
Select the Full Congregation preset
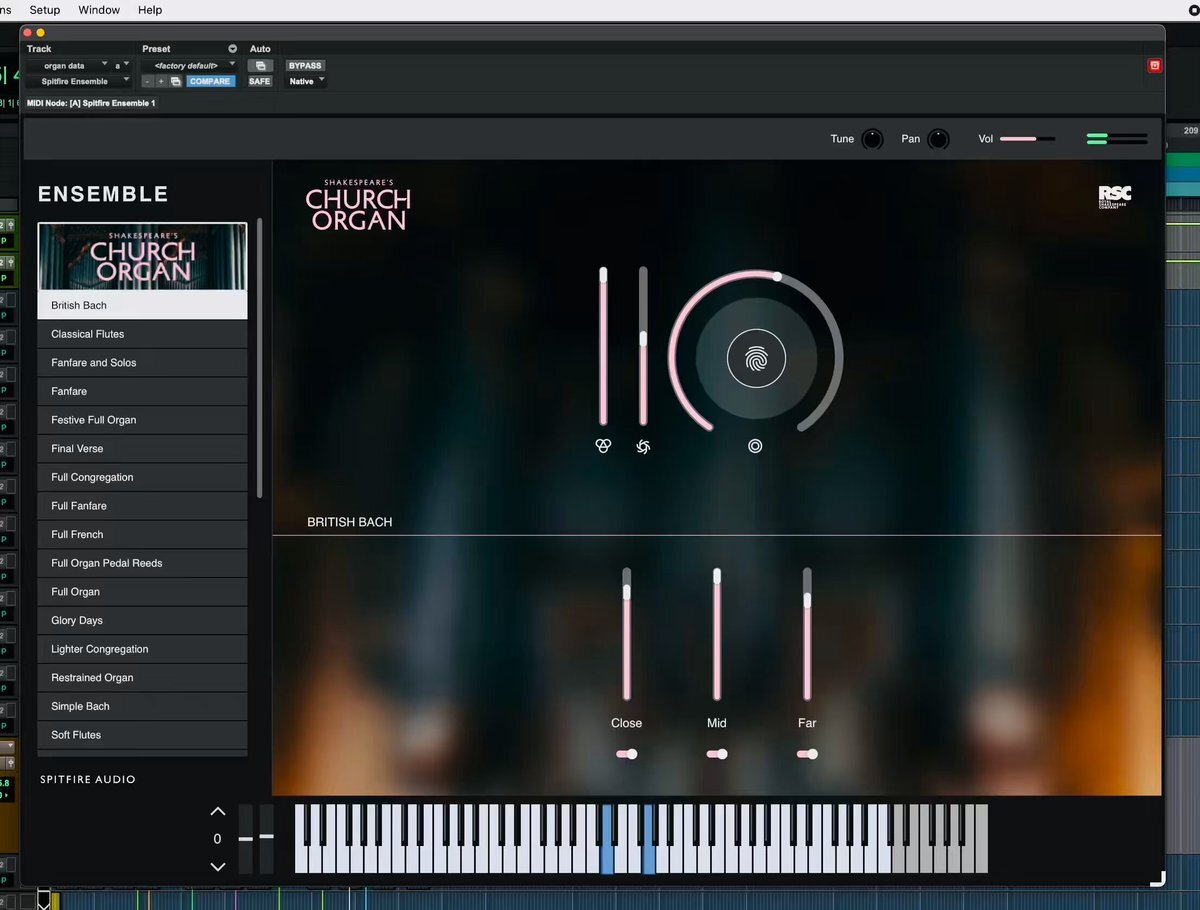(142, 477)
